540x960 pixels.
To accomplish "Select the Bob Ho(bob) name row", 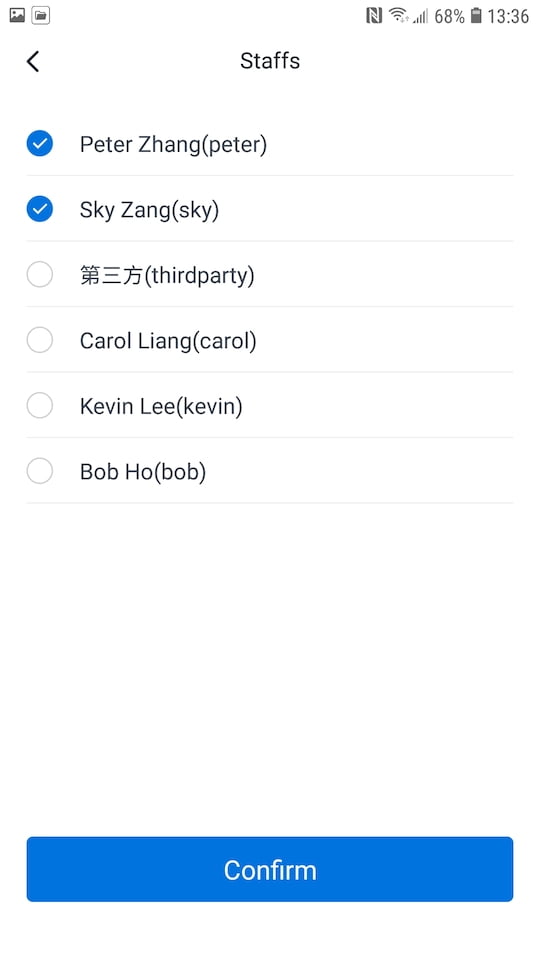I will [269, 471].
